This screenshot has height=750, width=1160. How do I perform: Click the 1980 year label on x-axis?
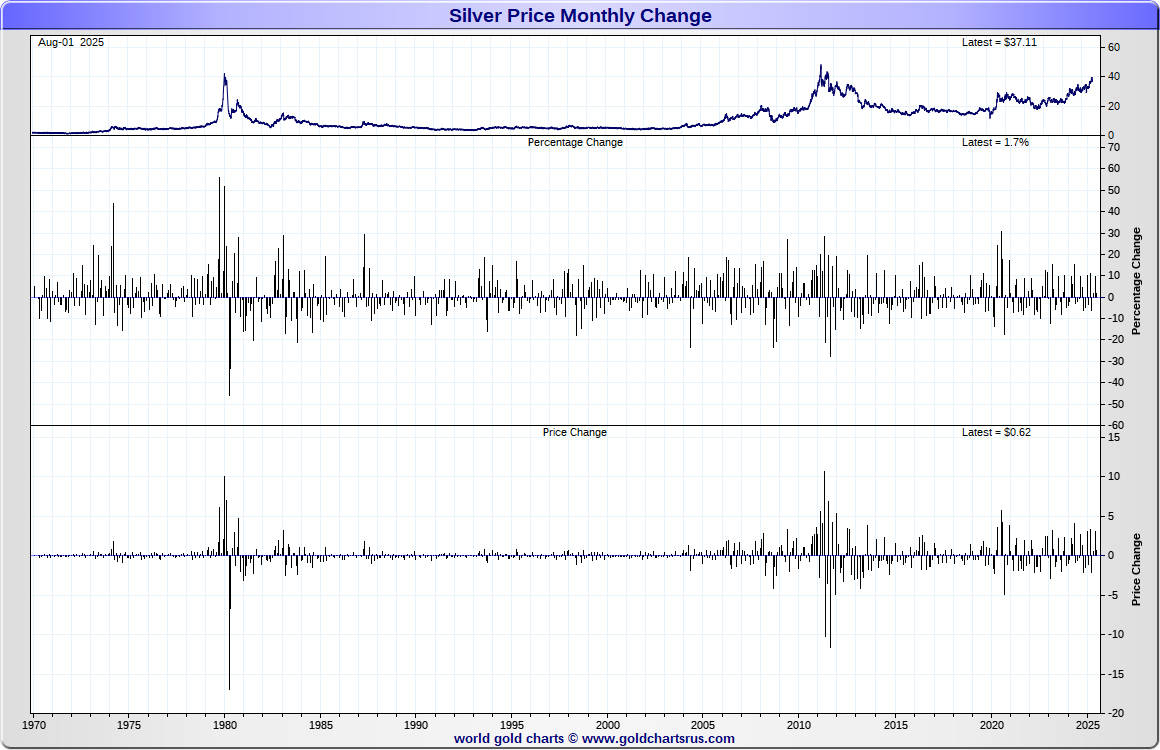pyautogui.click(x=225, y=724)
